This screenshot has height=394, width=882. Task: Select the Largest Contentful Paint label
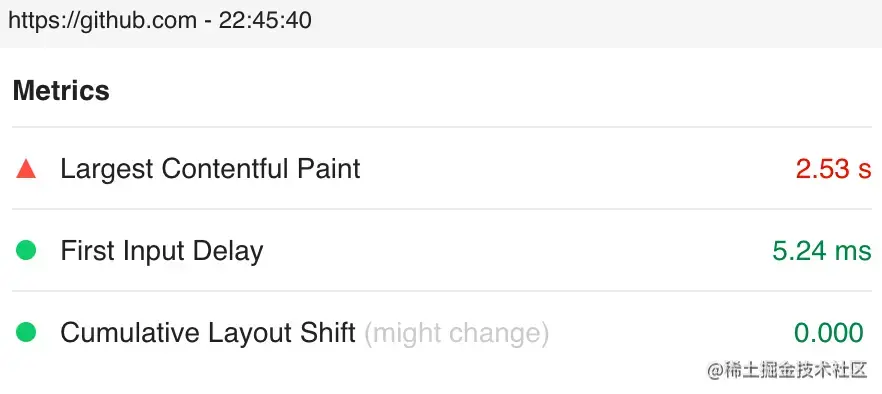[x=210, y=169]
